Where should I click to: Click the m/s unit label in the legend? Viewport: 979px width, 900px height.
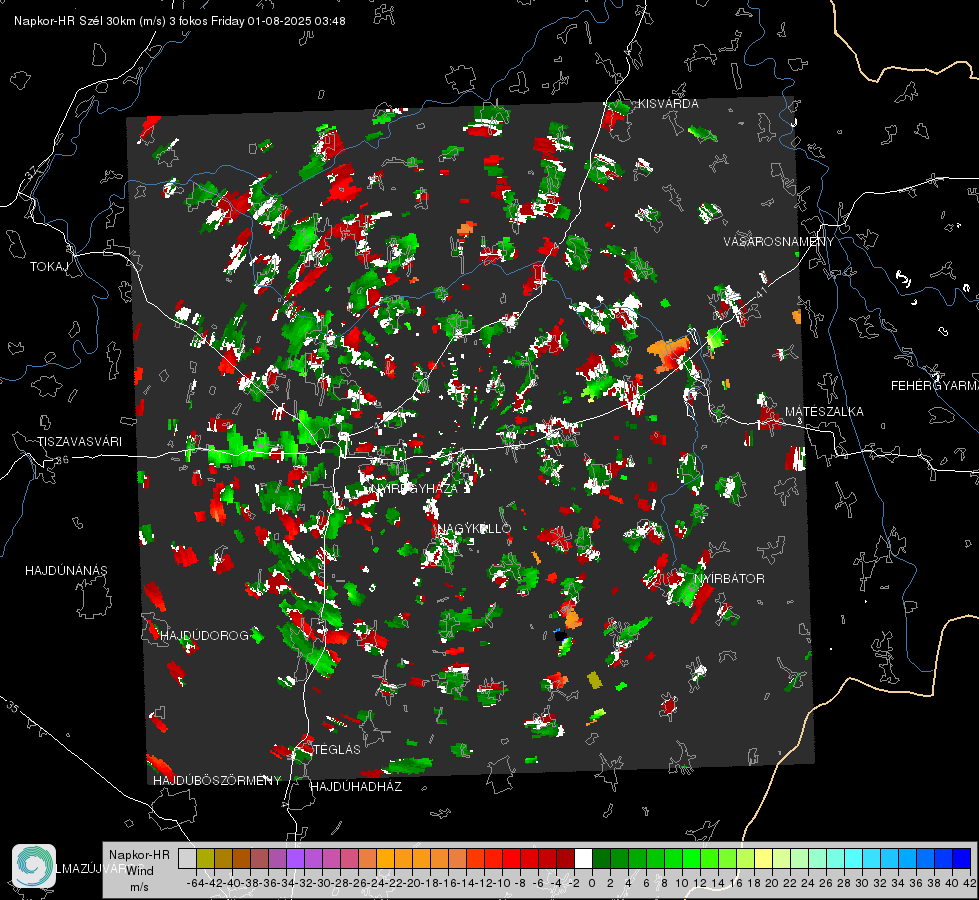point(139,887)
